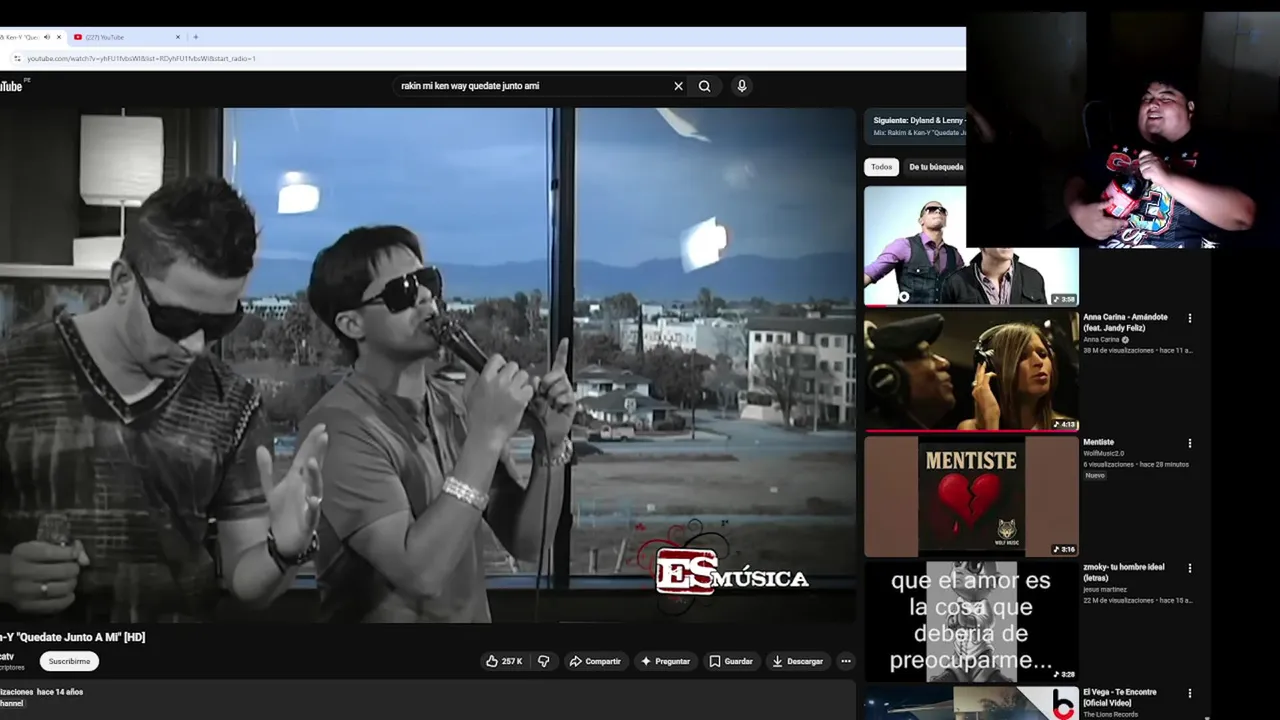This screenshot has height=720, width=1280.
Task: Switch to the (227) YouTube tab
Action: coord(126,37)
